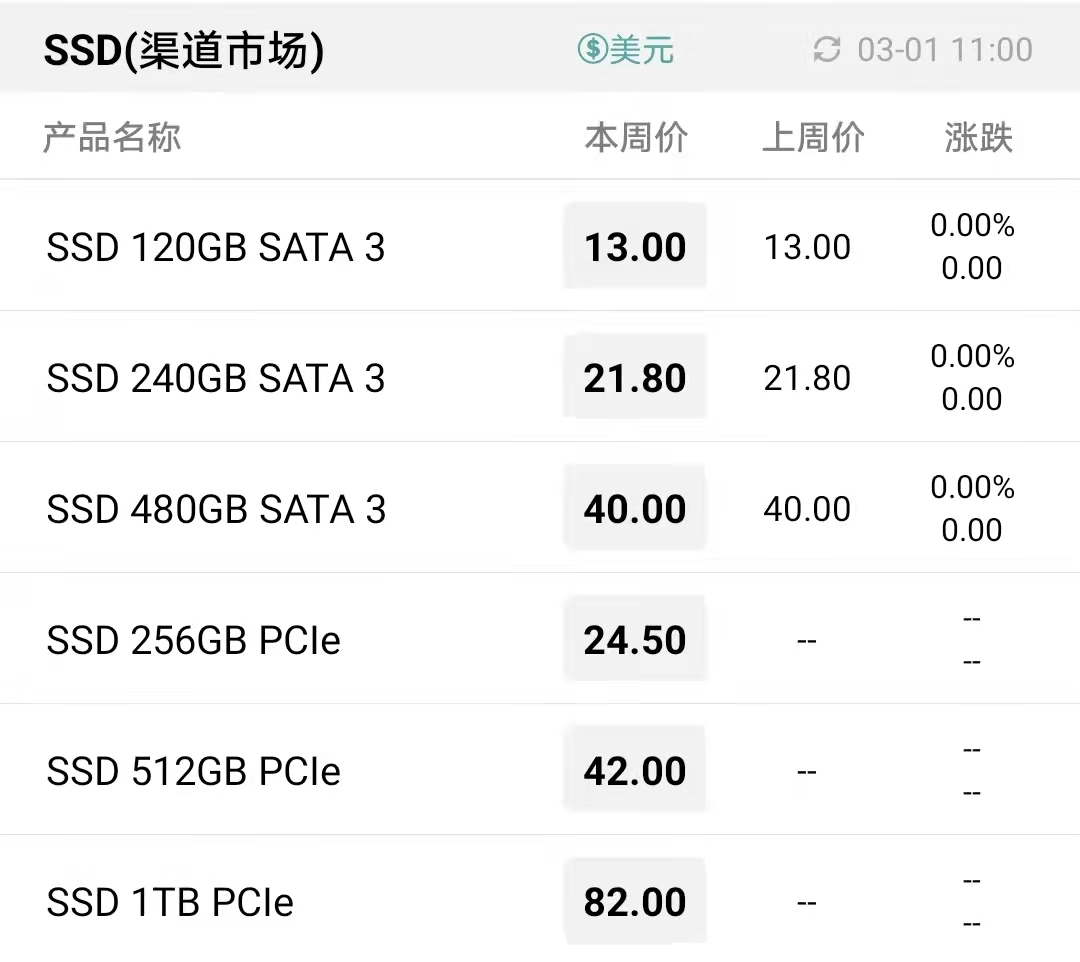Open SSD 512GB PCIe row
Image resolution: width=1080 pixels, height=962 pixels.
[x=540, y=769]
